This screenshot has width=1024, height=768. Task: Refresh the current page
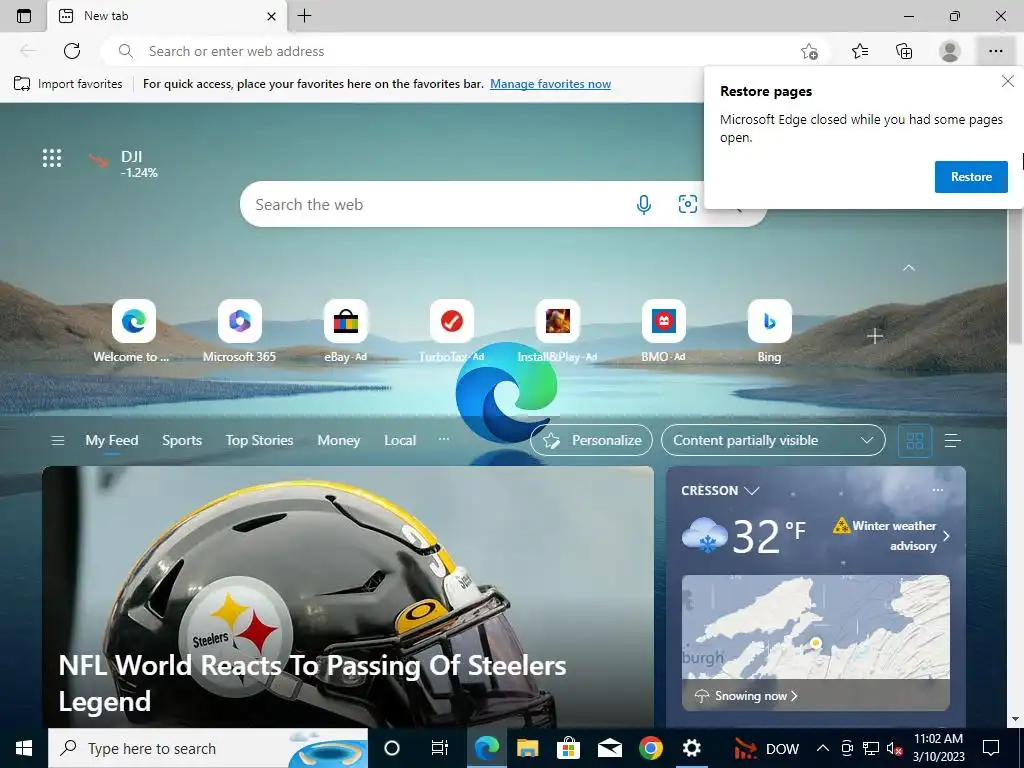pyautogui.click(x=72, y=51)
